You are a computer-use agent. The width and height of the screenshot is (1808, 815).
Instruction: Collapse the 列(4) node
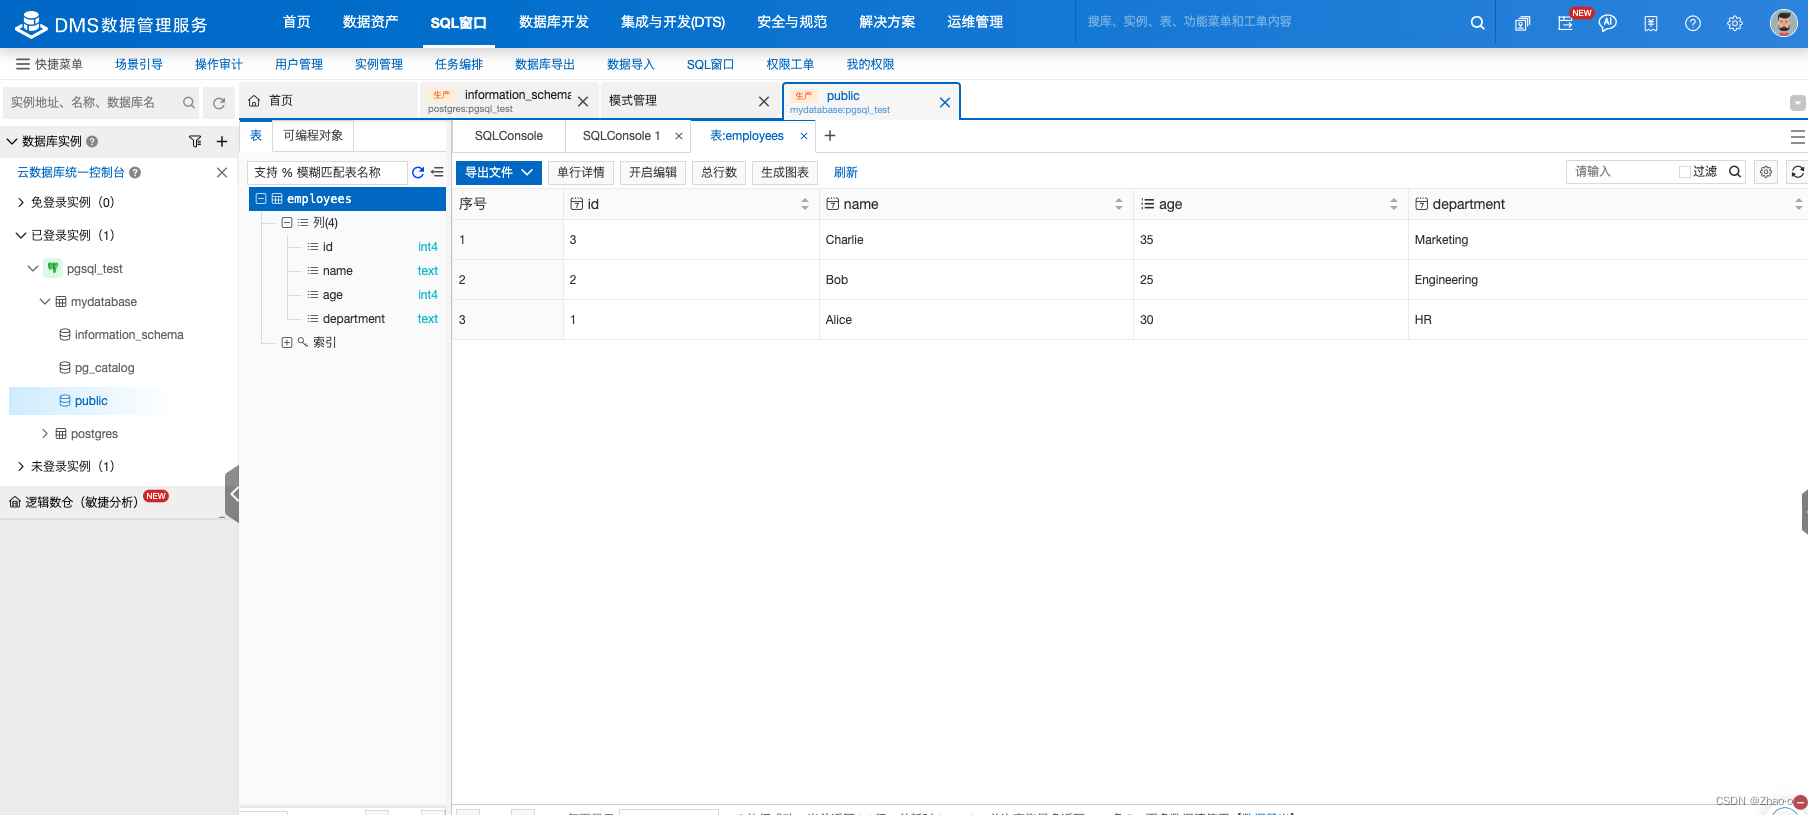(x=287, y=223)
